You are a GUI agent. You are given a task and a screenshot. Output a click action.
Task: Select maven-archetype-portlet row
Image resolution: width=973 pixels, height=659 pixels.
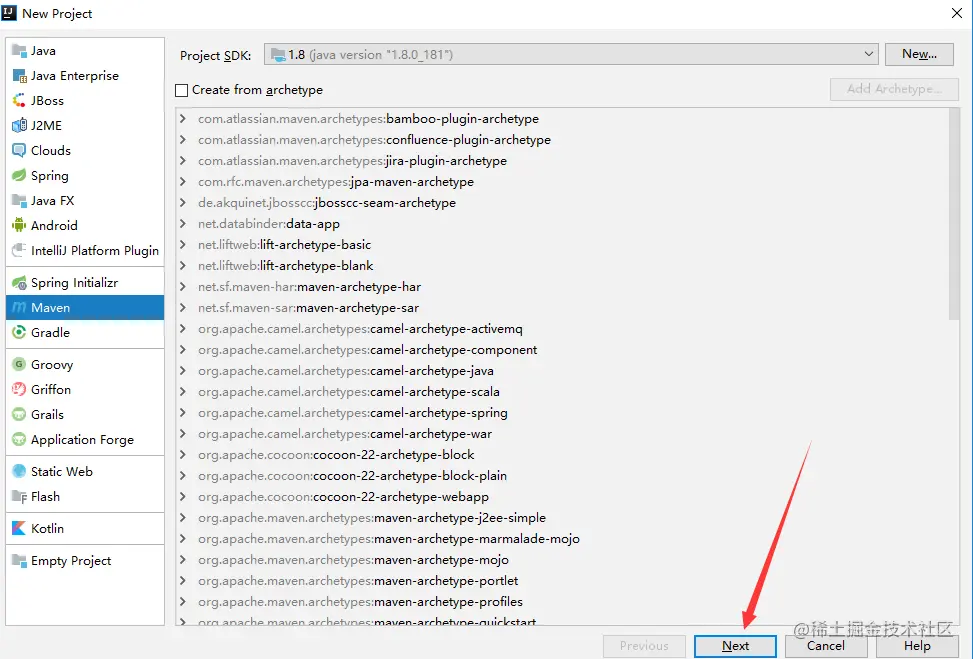pos(562,581)
